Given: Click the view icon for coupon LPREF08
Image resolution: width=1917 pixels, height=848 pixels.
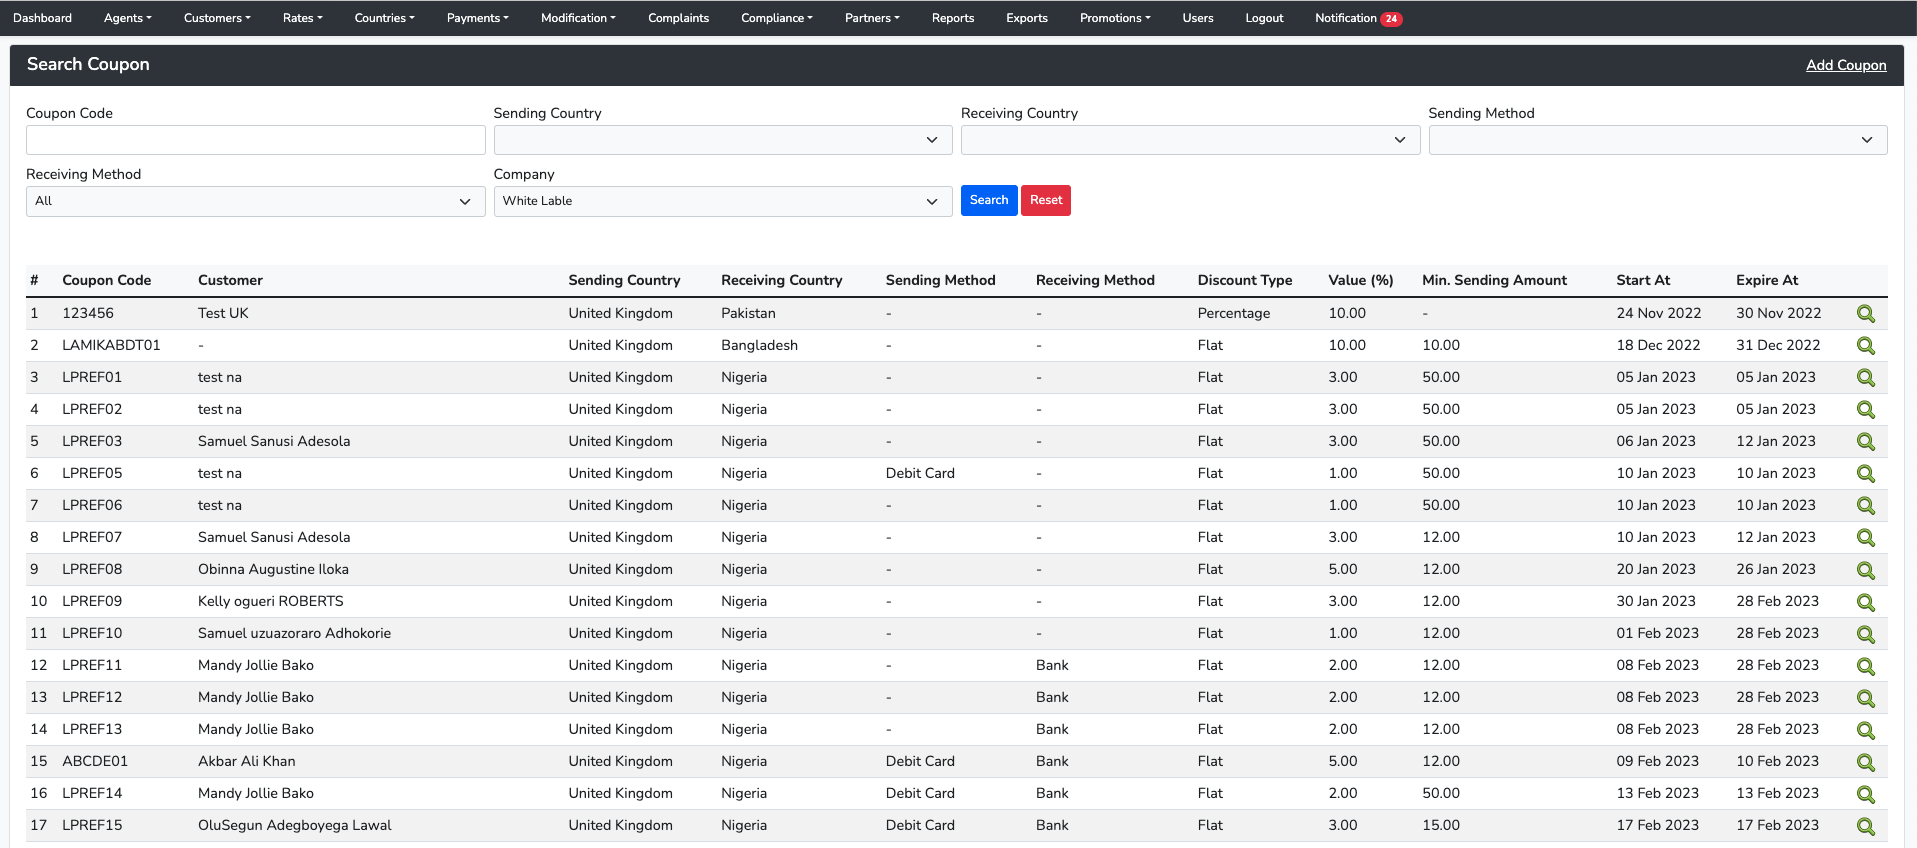Looking at the screenshot, I should pos(1865,570).
